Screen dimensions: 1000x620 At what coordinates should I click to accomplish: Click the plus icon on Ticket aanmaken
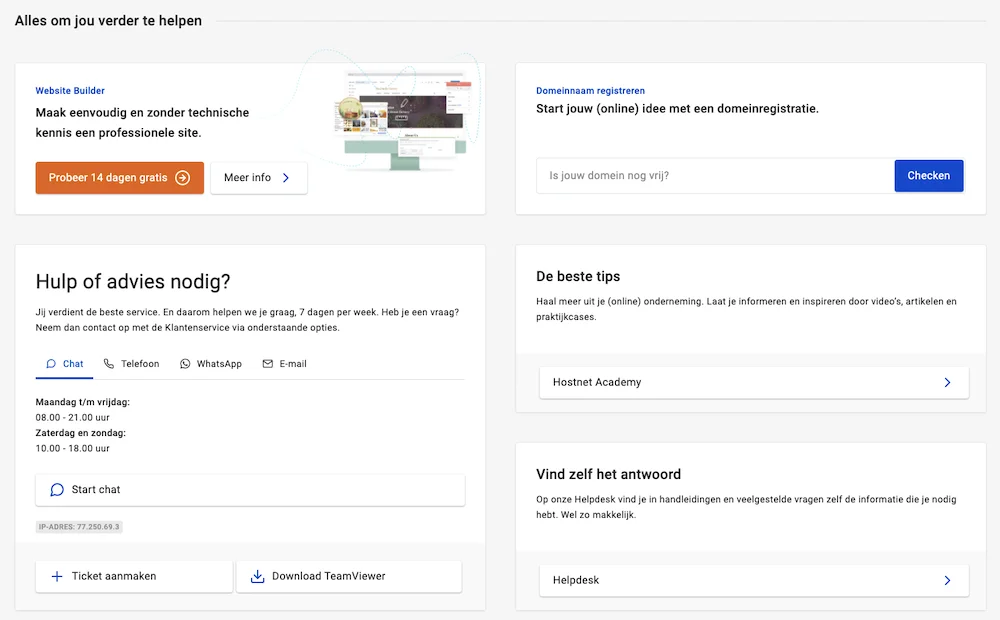pyautogui.click(x=57, y=576)
